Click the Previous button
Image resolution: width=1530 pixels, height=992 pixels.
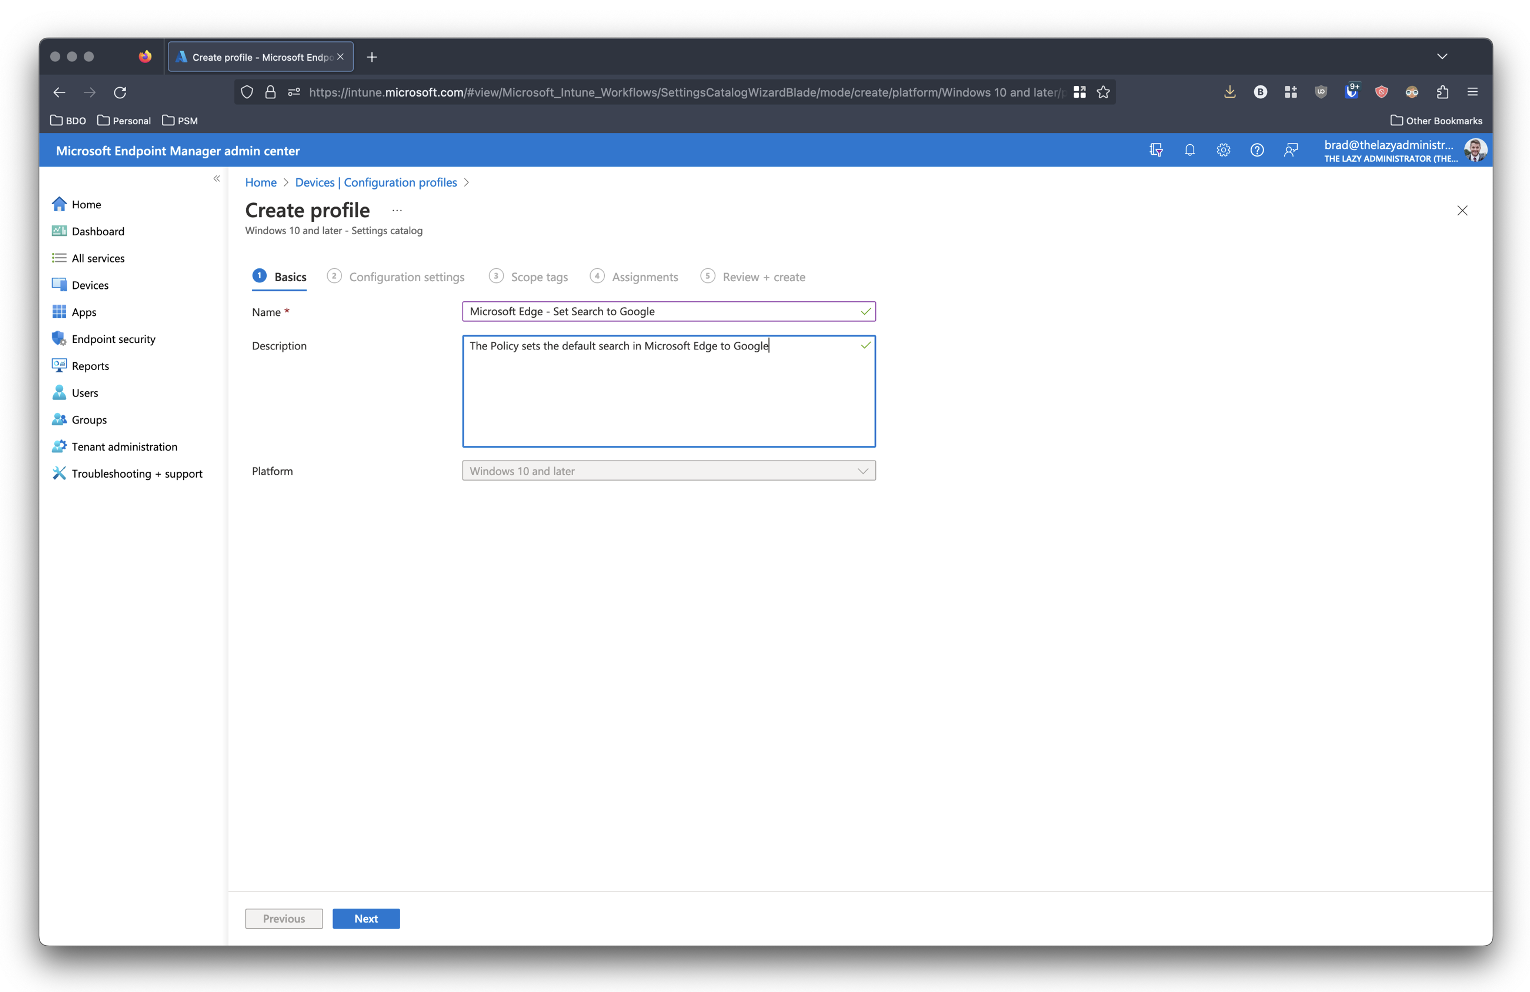(284, 919)
